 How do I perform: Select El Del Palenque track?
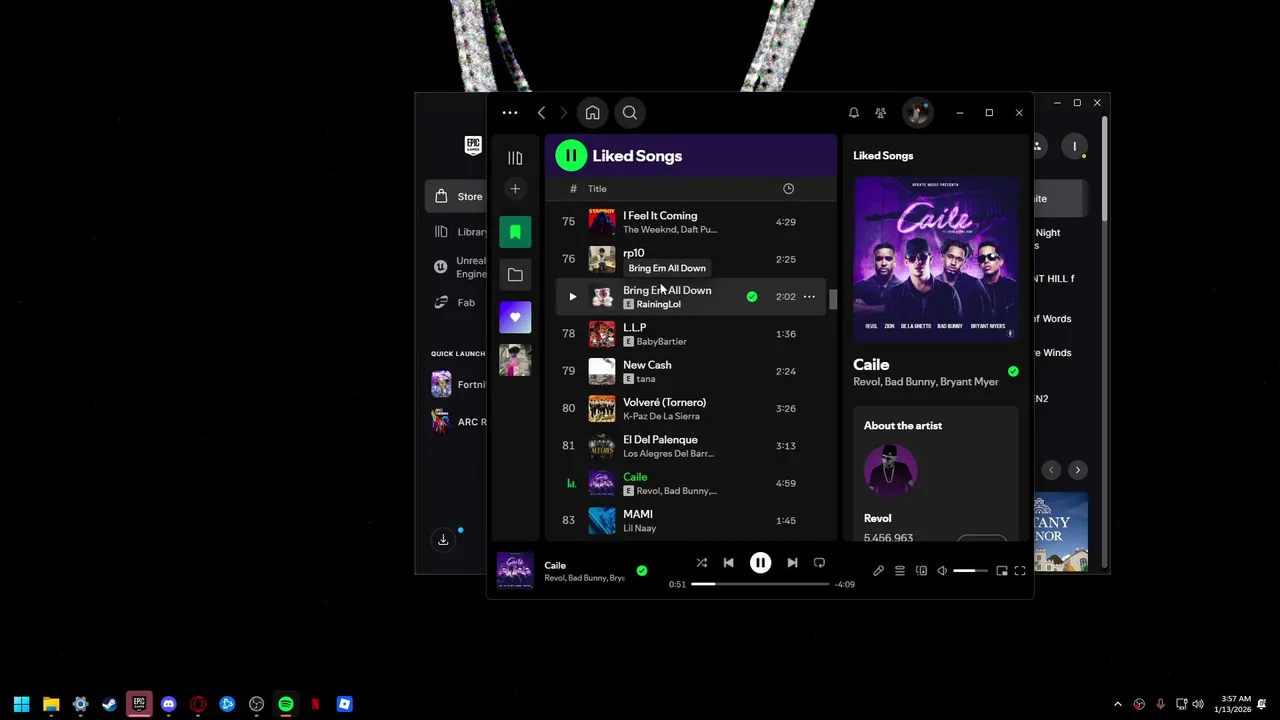click(x=690, y=446)
